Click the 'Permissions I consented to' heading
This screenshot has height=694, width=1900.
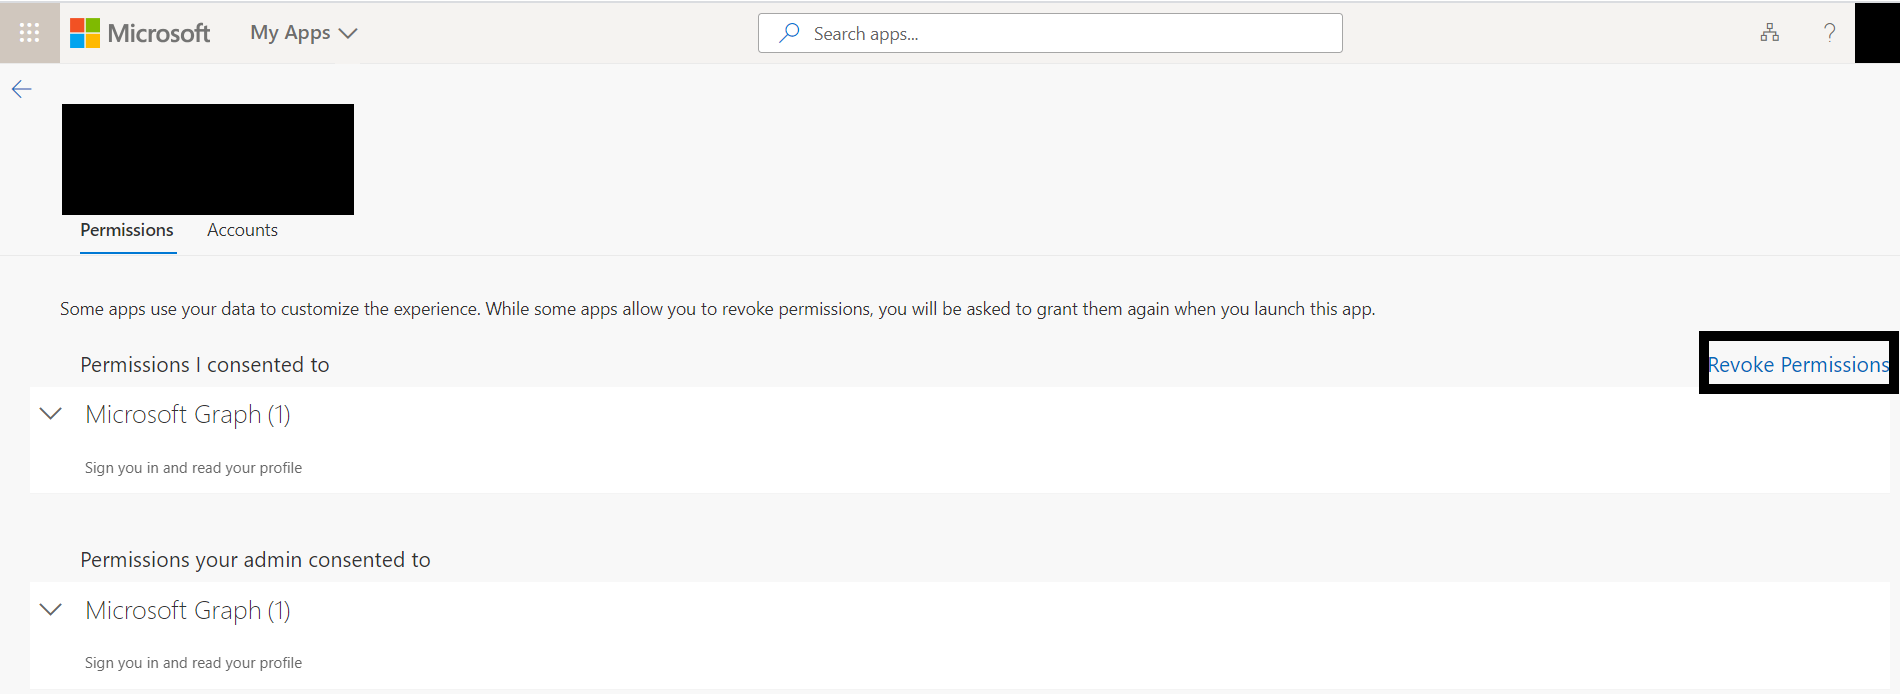pyautogui.click(x=205, y=365)
